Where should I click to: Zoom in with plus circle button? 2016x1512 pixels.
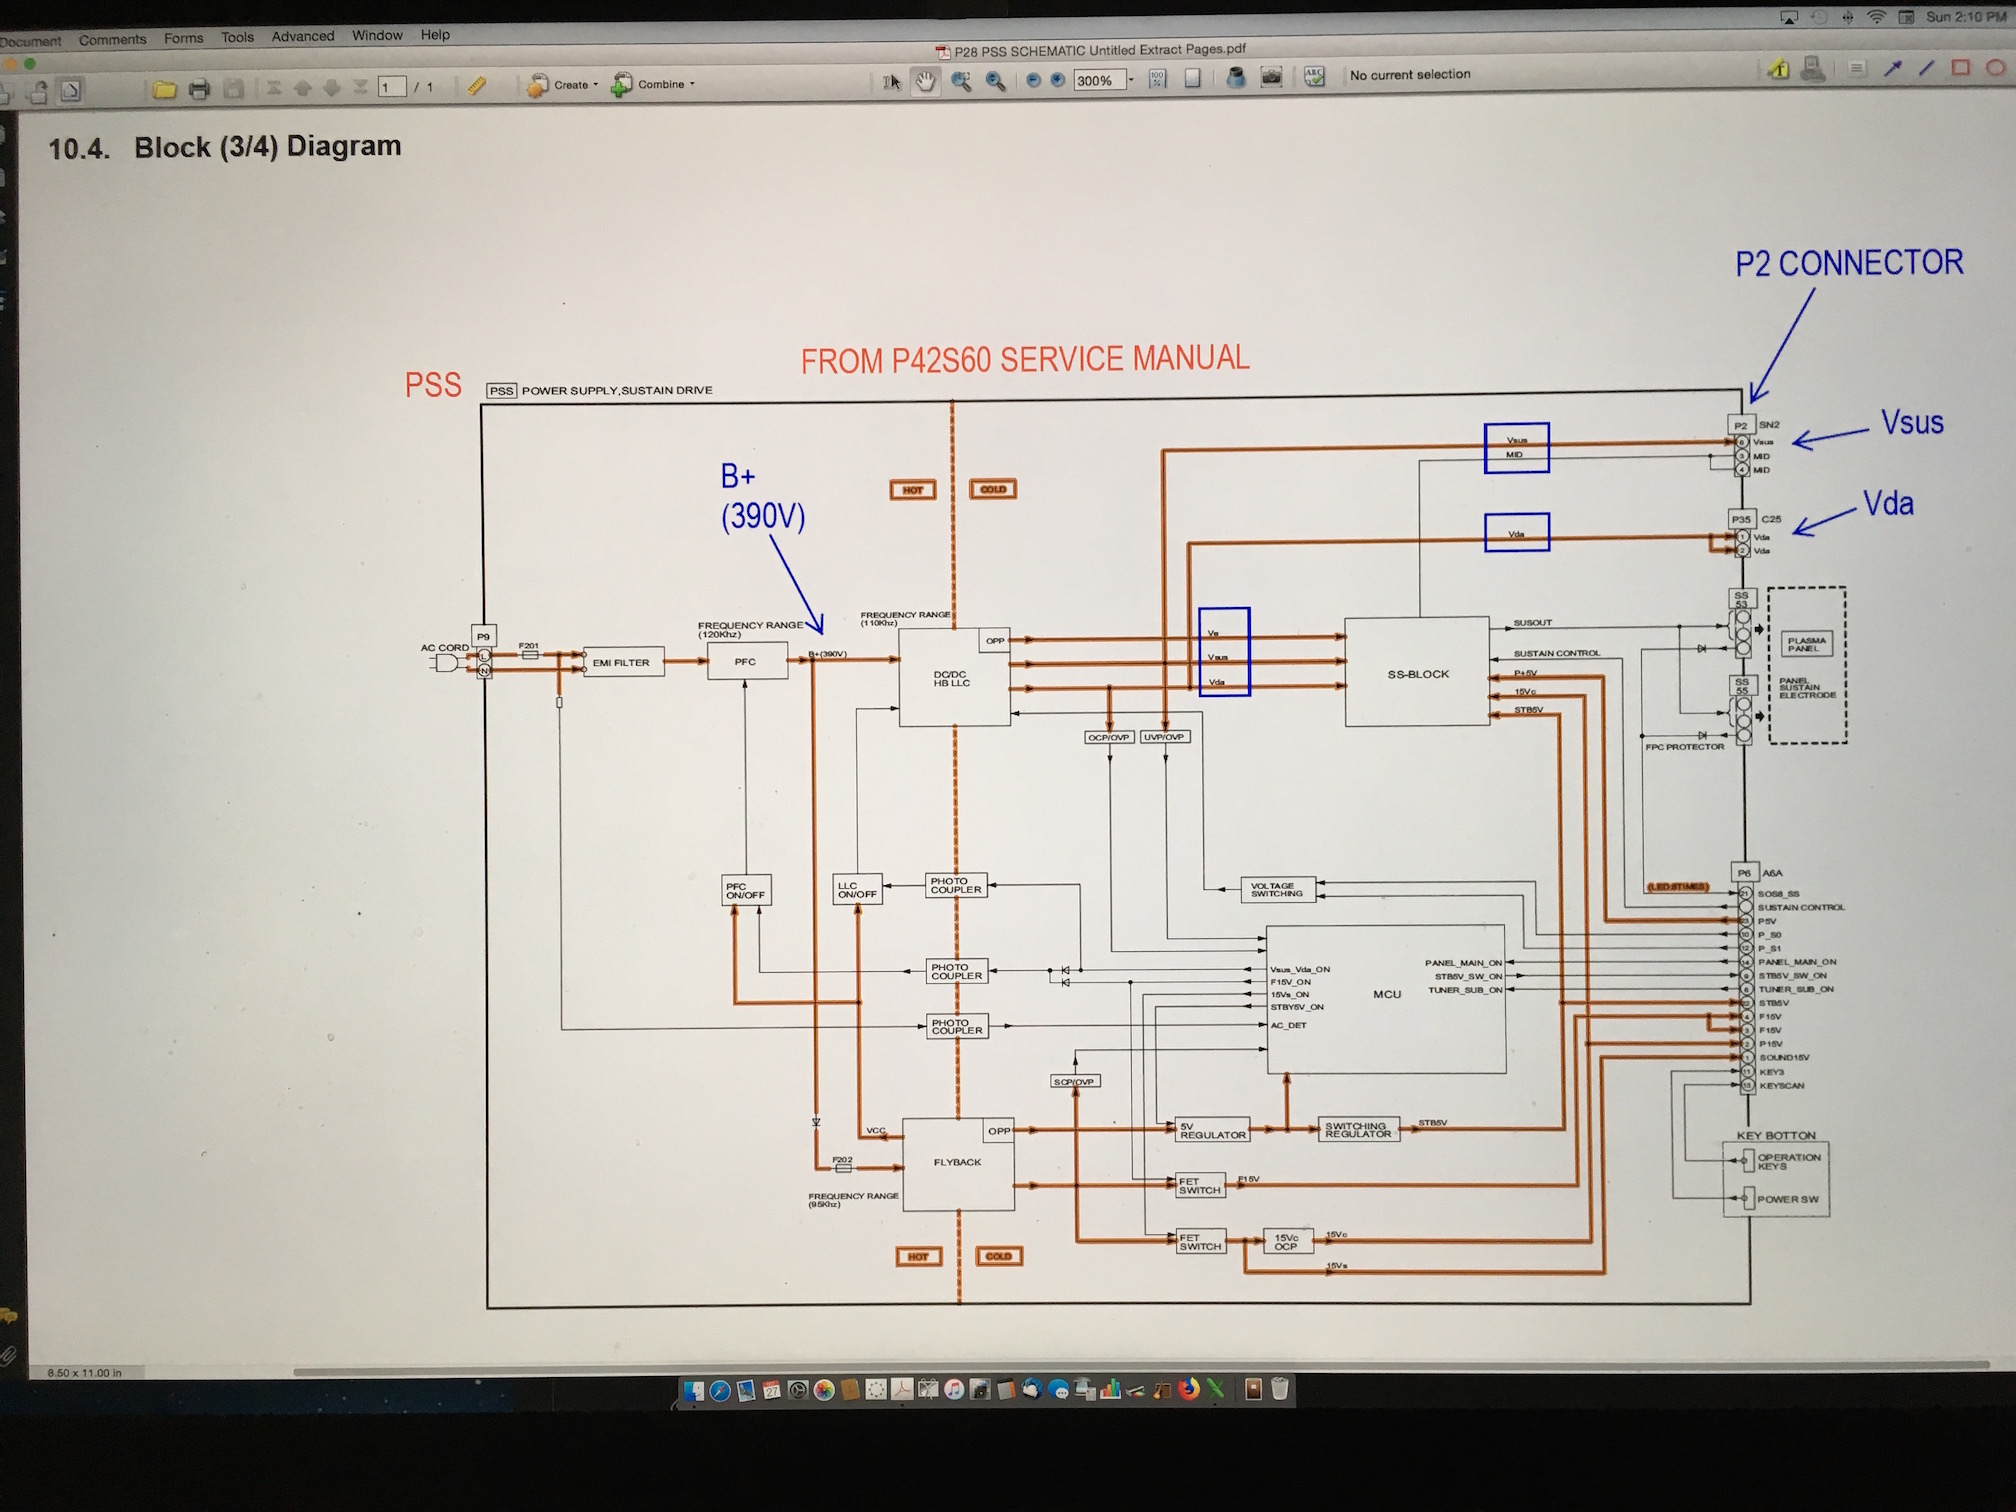1057,80
